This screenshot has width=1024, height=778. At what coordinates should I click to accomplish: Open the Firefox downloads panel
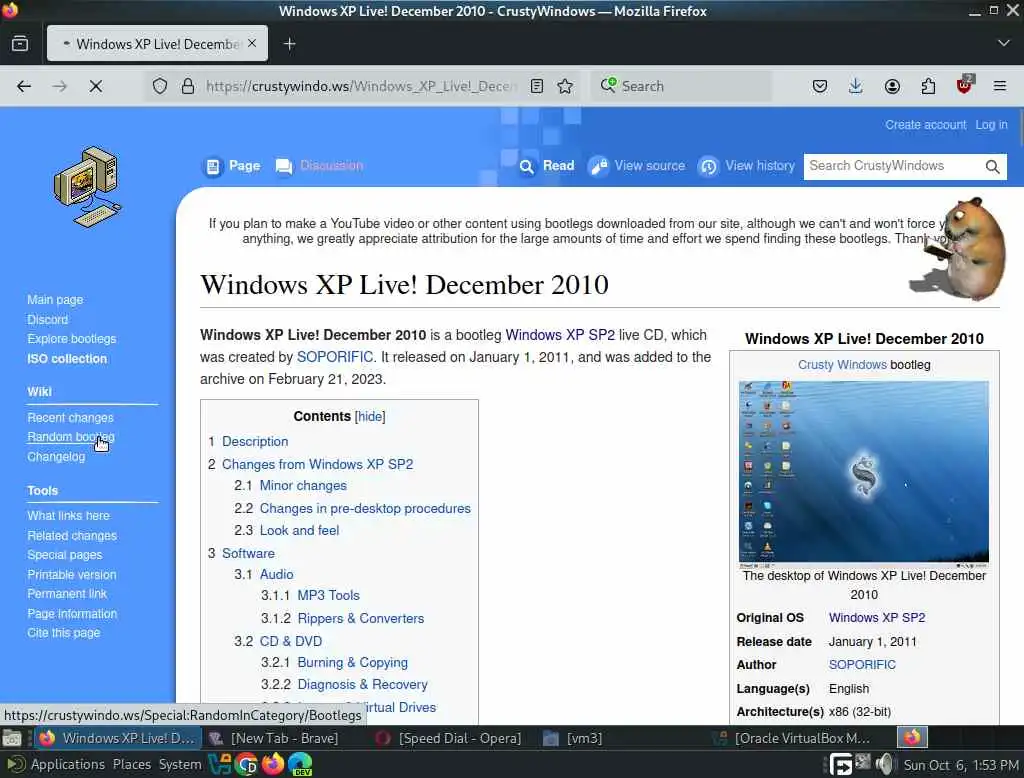pyautogui.click(x=856, y=86)
